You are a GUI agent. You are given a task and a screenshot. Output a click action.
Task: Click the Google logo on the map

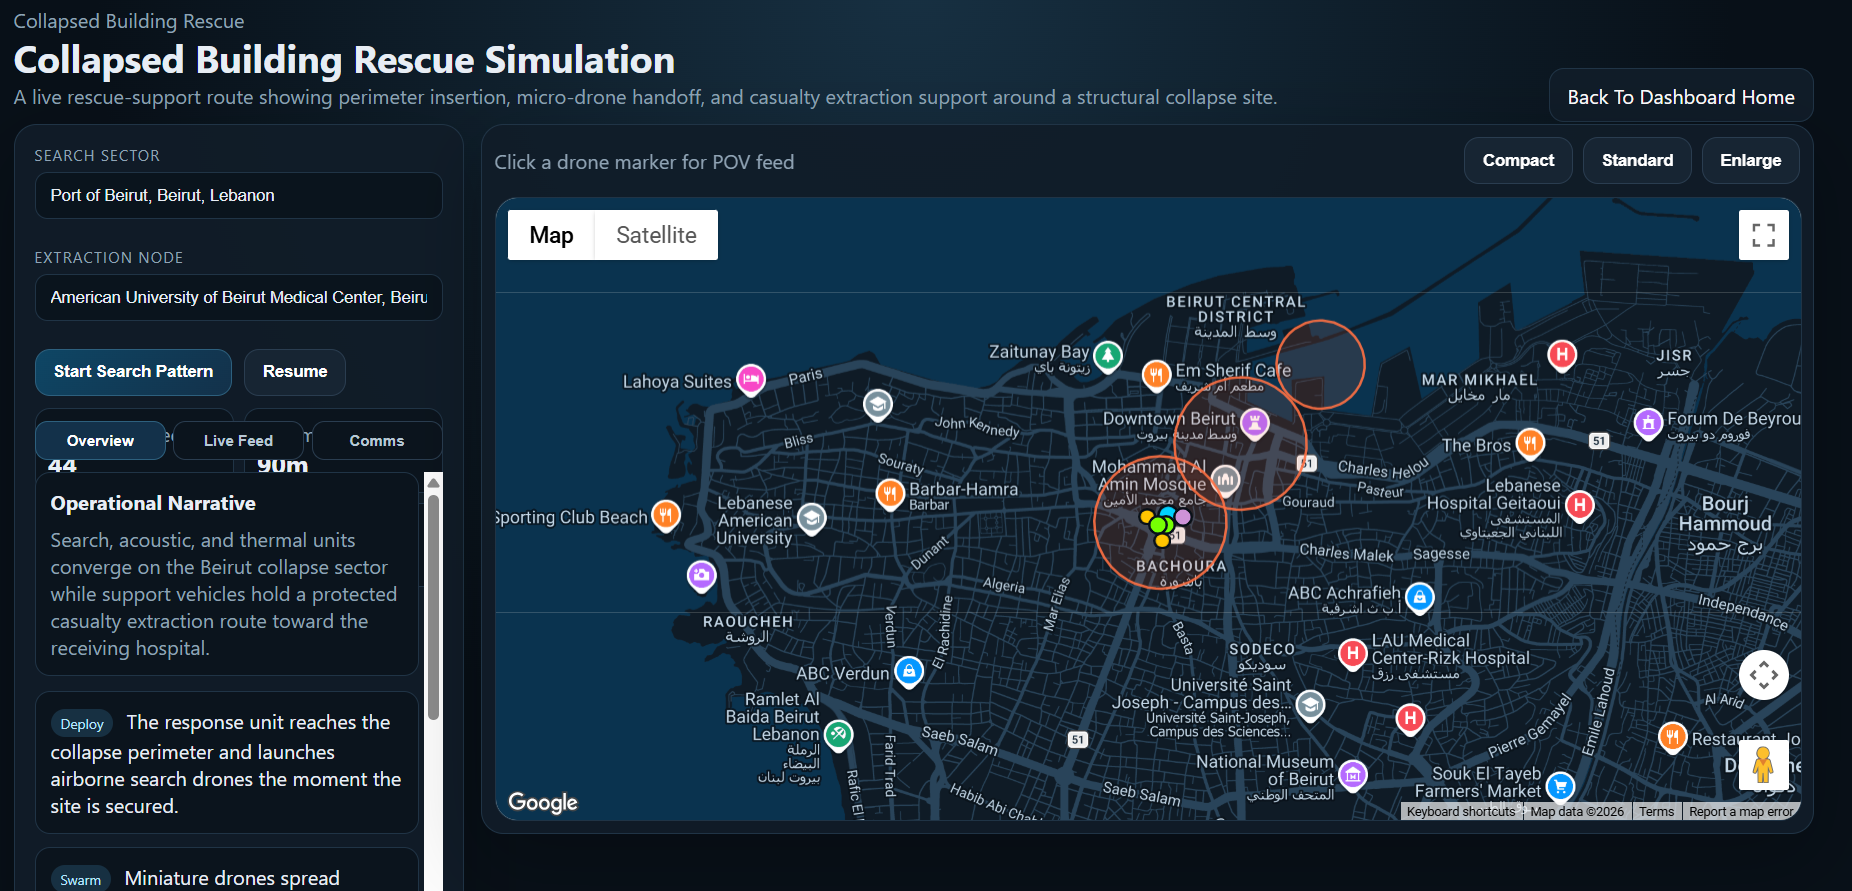pos(543,802)
